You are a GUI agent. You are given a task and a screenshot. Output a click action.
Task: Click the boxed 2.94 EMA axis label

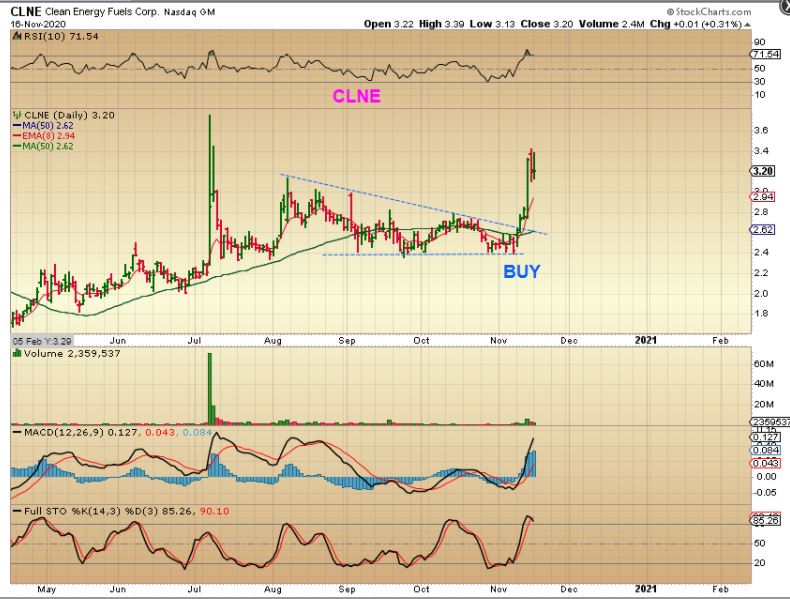(x=763, y=197)
